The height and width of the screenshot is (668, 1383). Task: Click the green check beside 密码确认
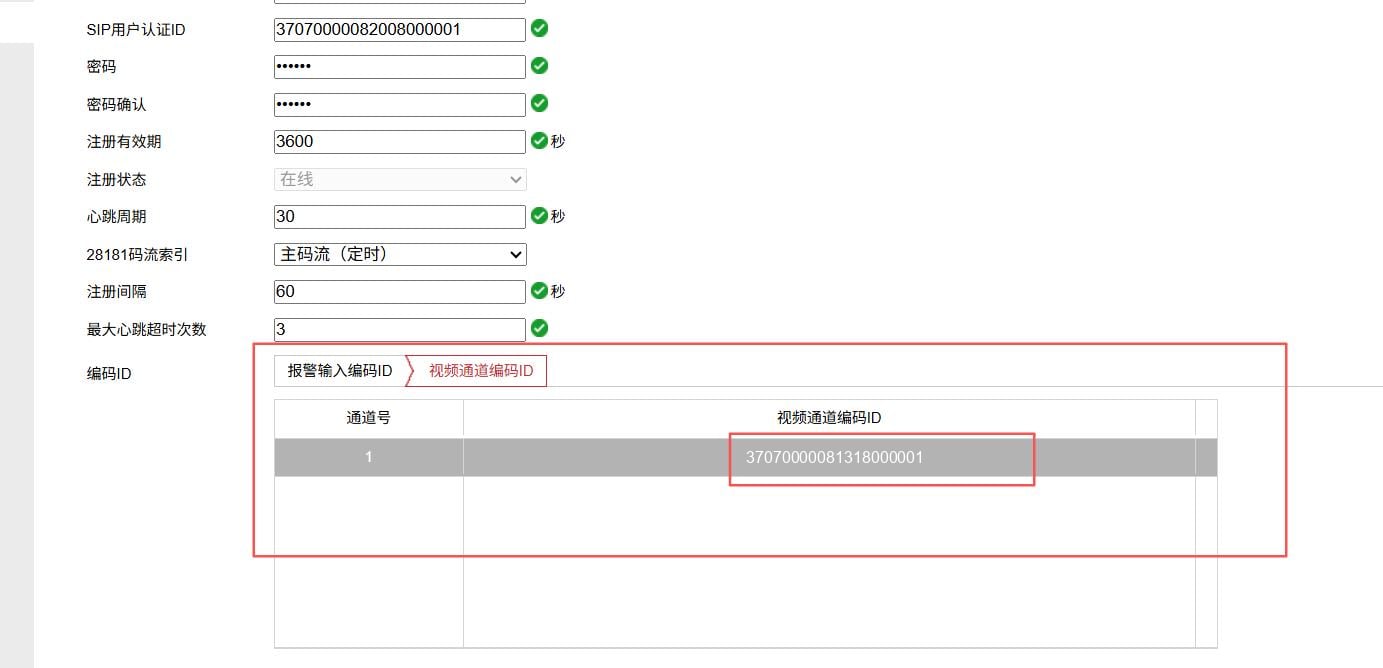click(539, 103)
